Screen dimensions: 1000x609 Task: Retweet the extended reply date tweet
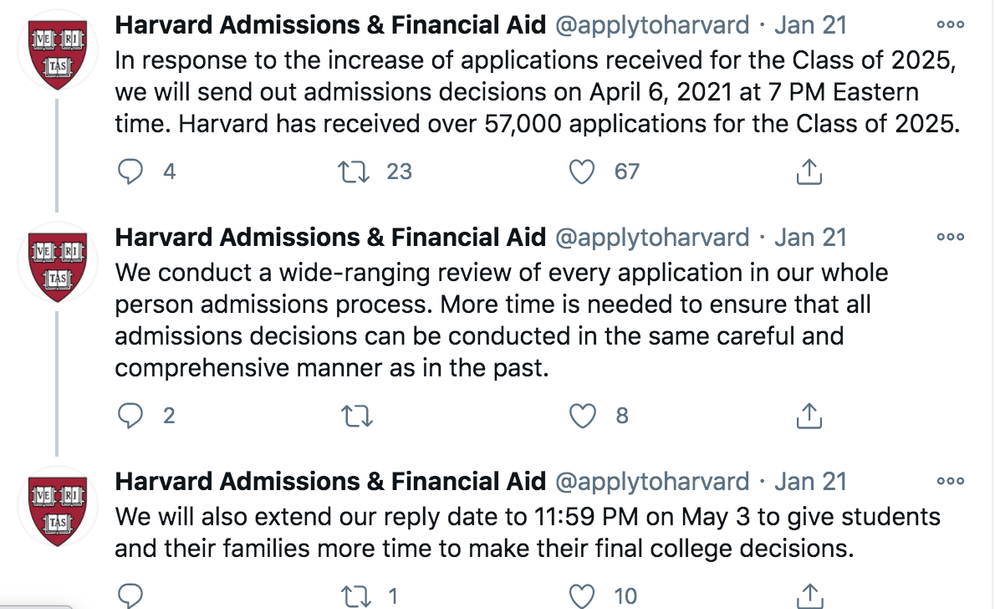[355, 596]
